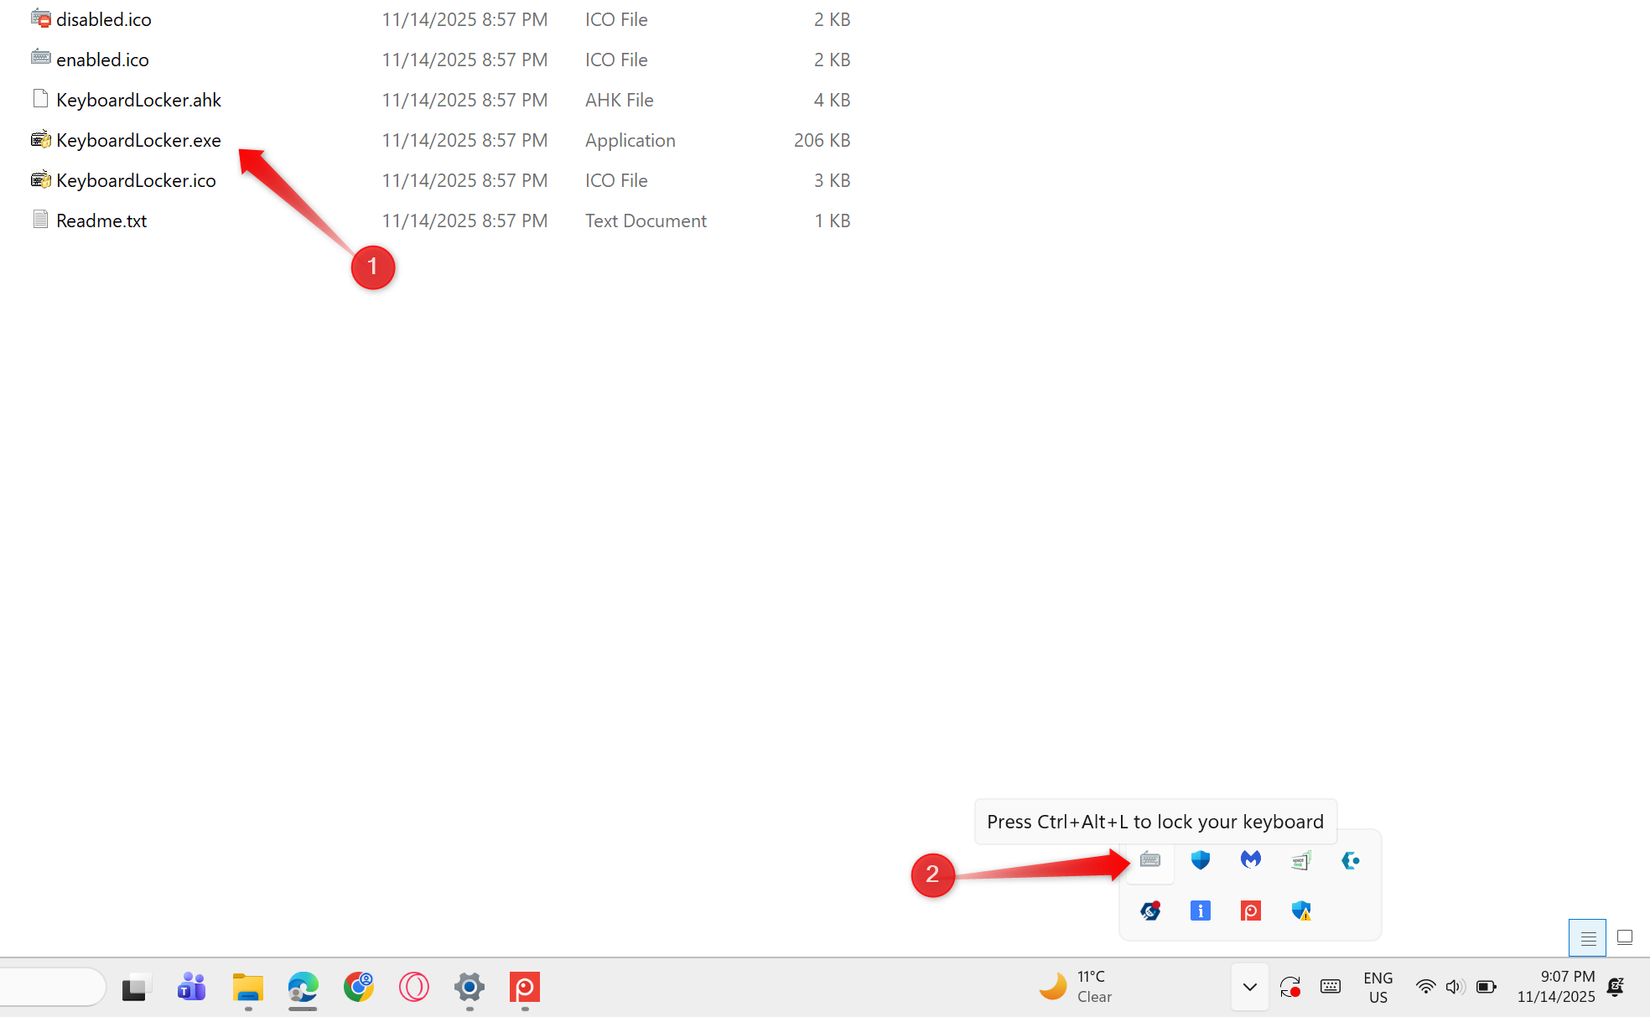Viewport: 1650px width, 1017px height.
Task: Collapse the hidden tray icons chevron
Action: pyautogui.click(x=1249, y=988)
